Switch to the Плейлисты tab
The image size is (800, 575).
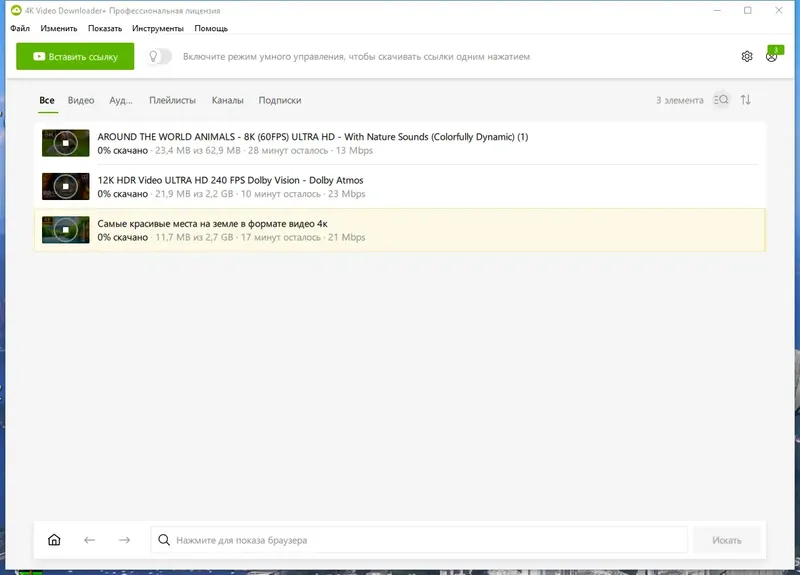point(172,101)
